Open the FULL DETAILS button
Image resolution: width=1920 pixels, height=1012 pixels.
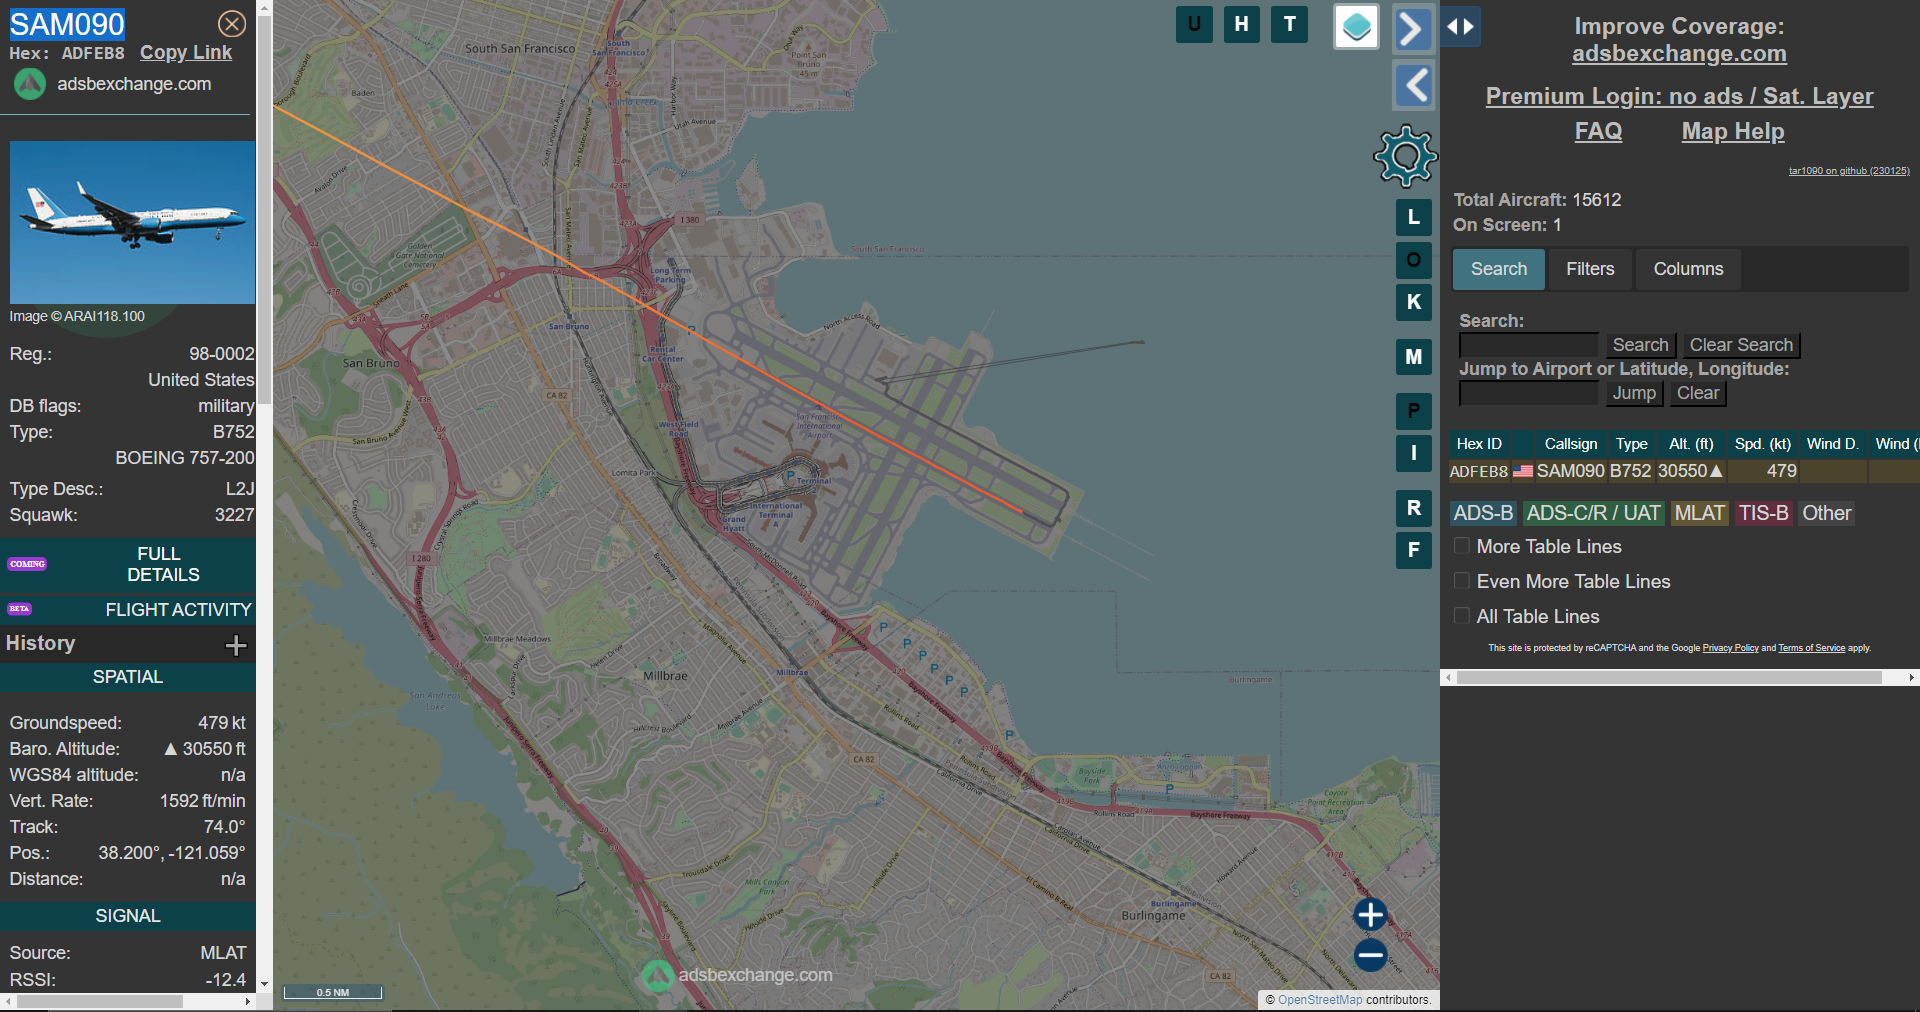128,564
